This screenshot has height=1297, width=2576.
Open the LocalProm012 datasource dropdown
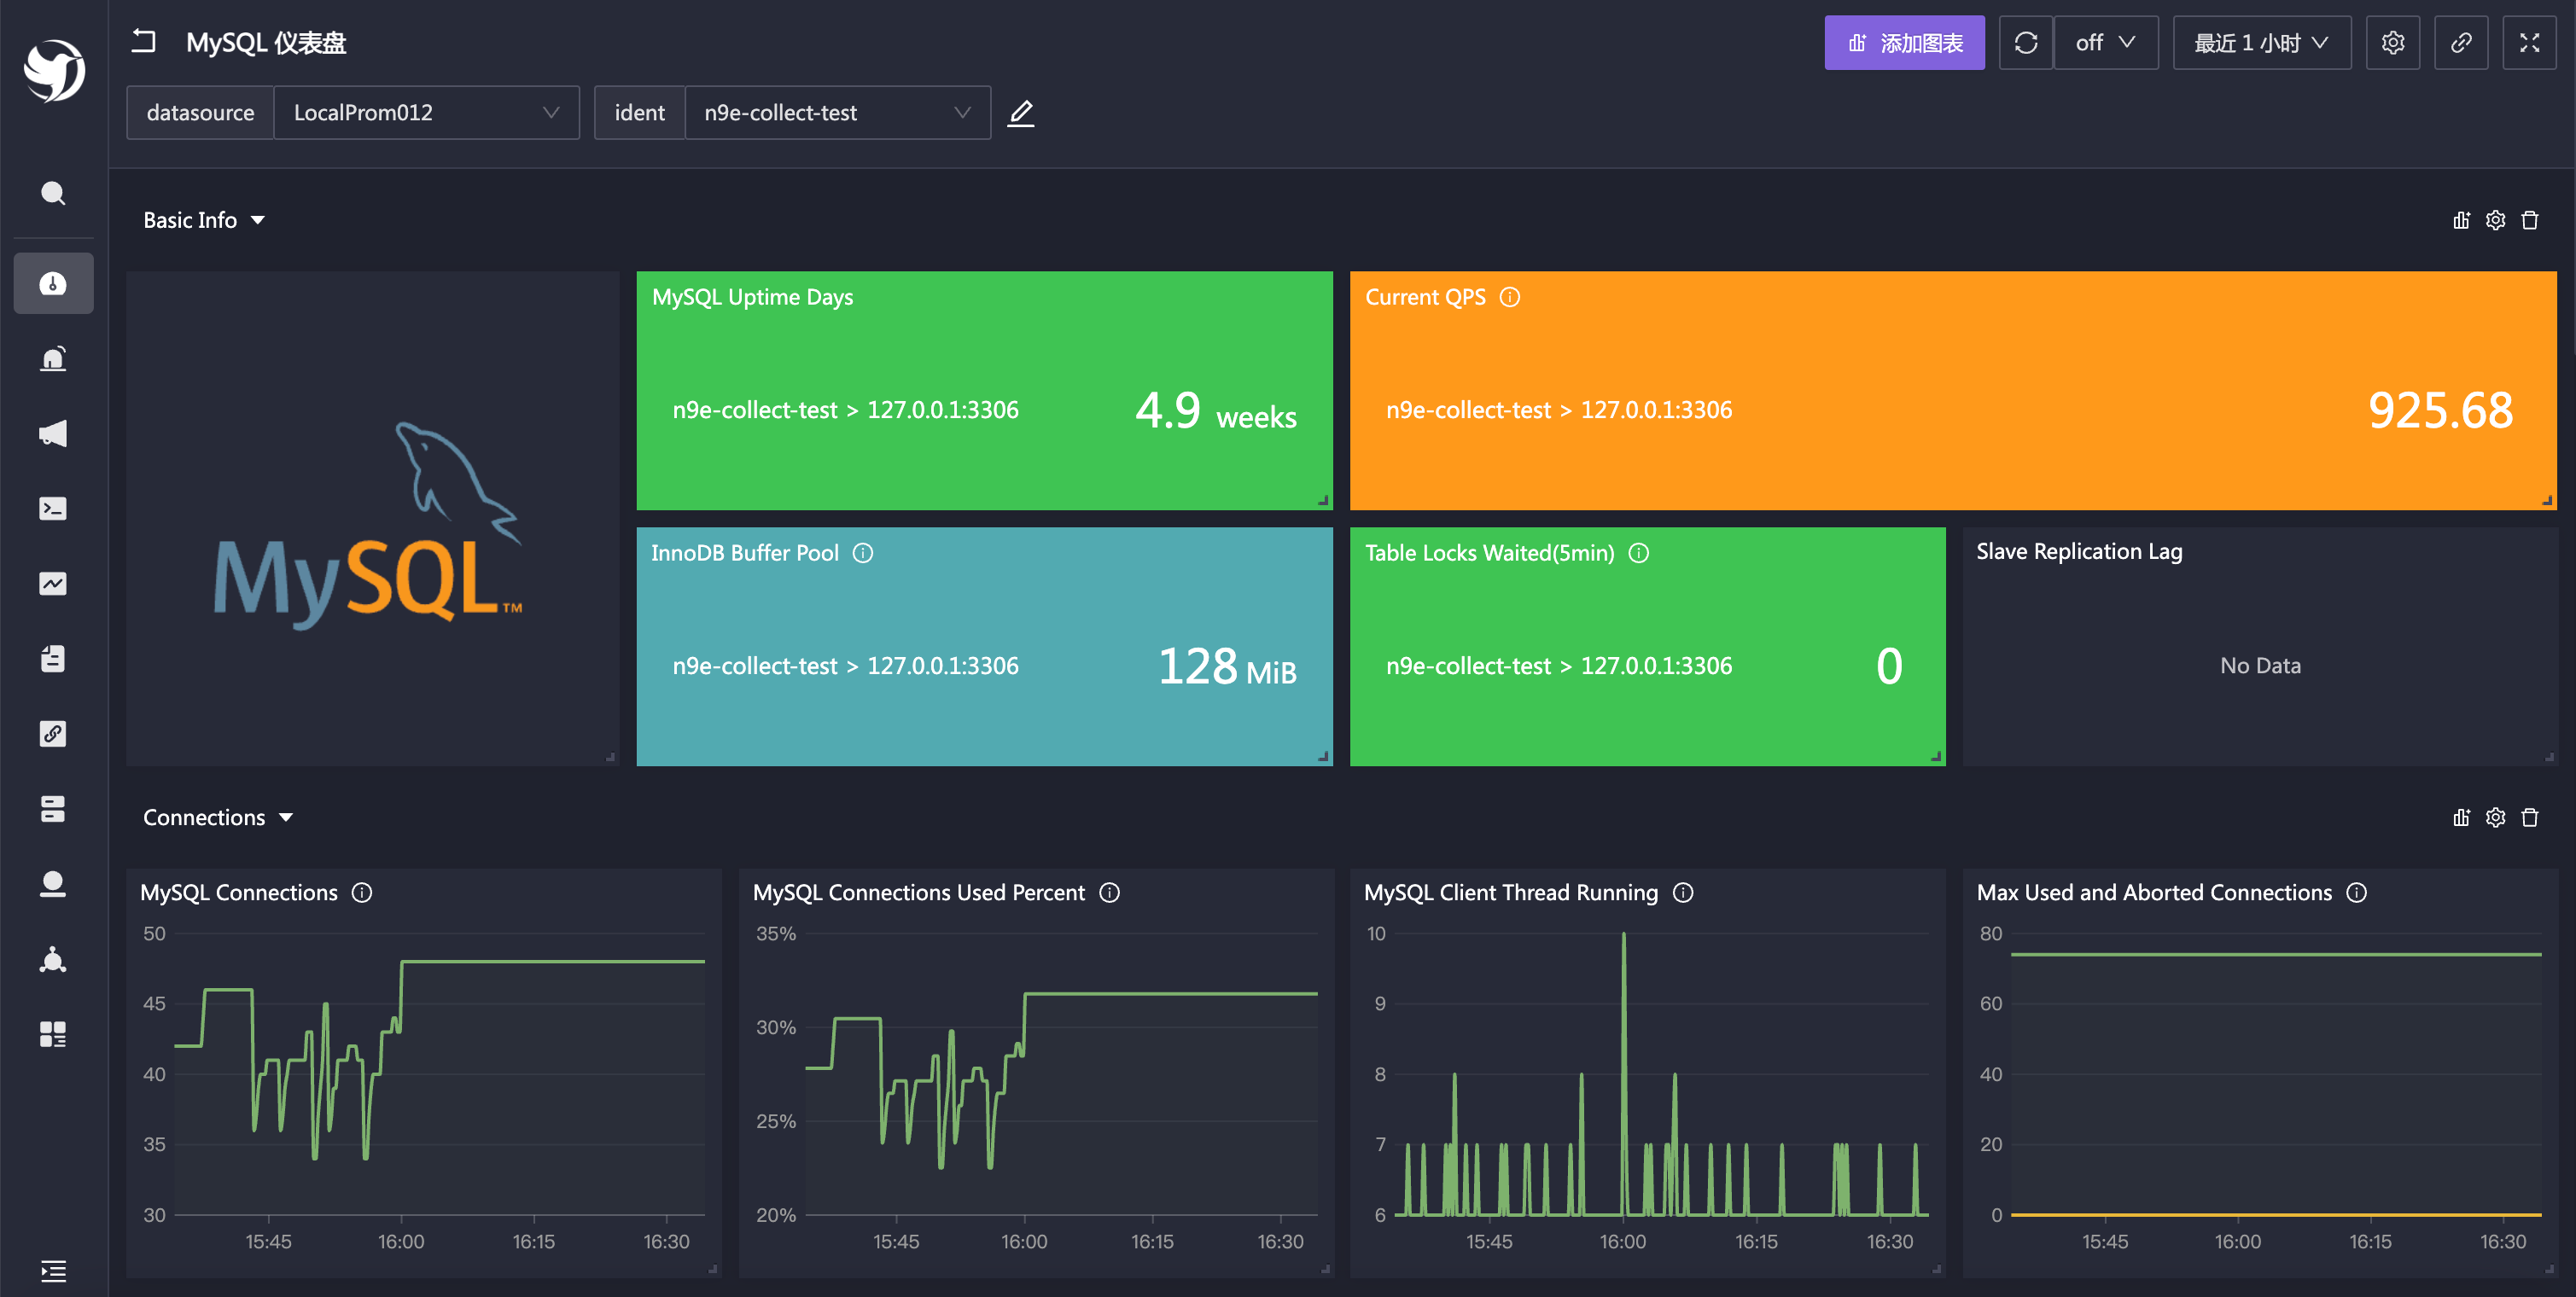point(425,113)
